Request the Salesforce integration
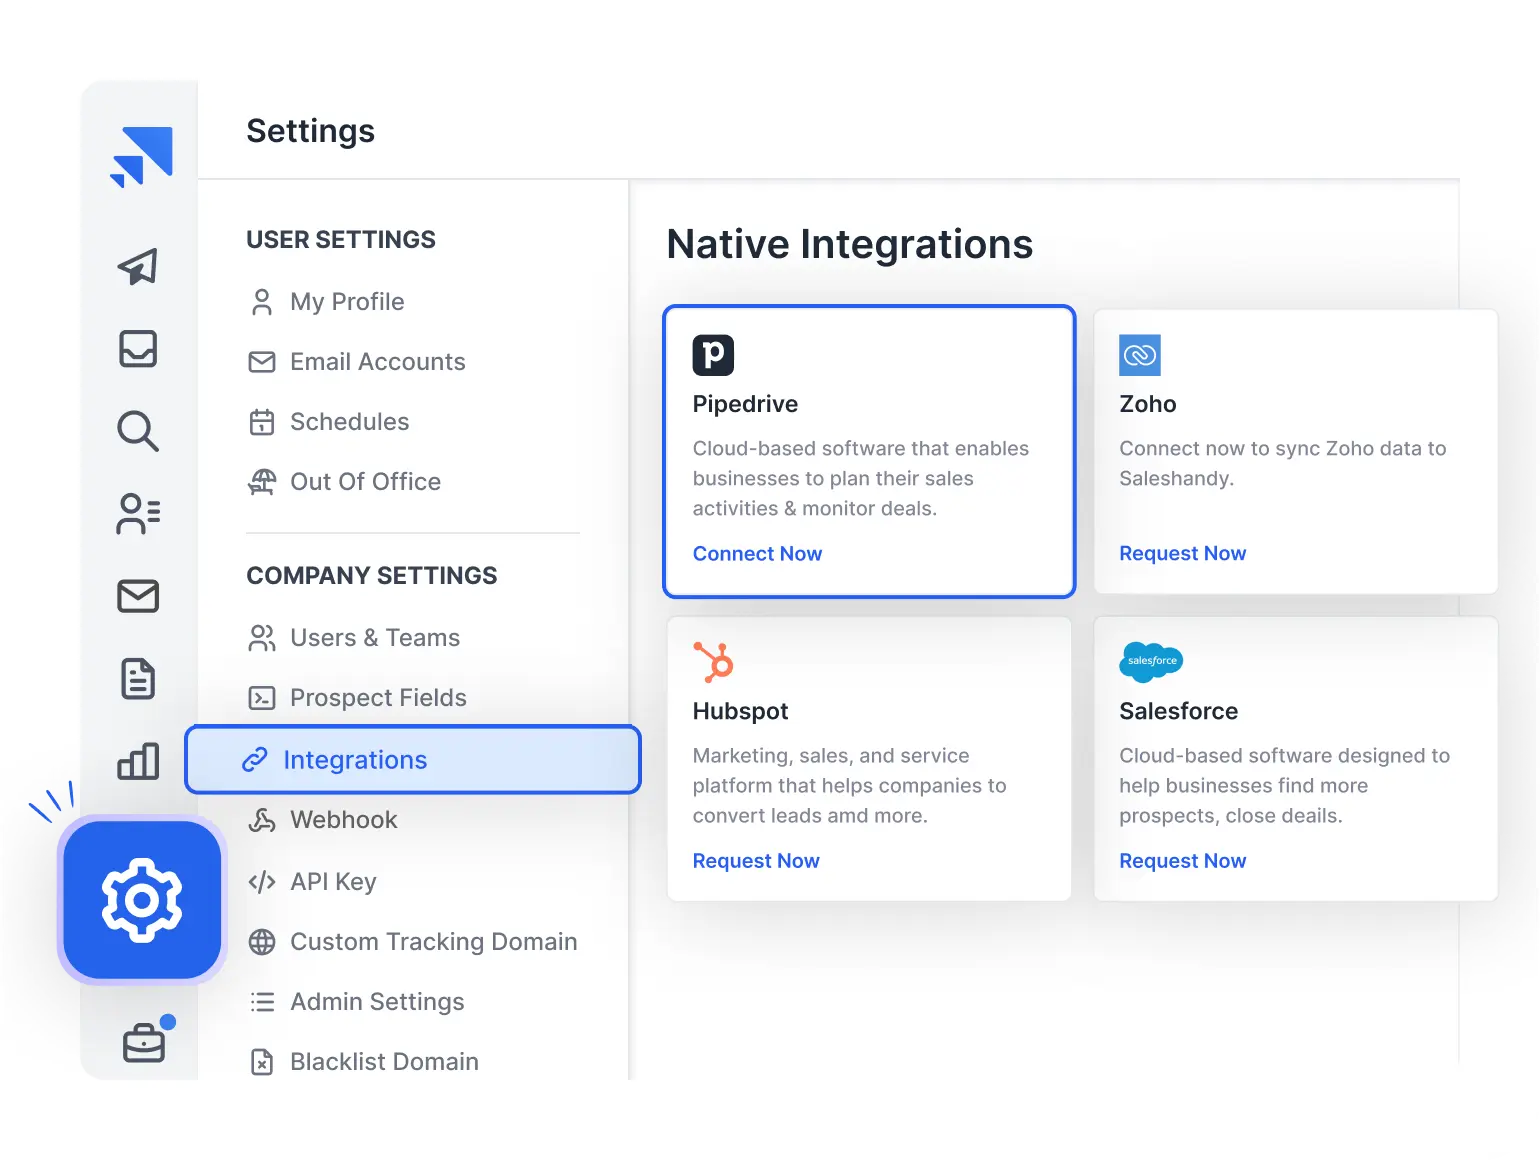Screen dimensions: 1540x1160 (1182, 860)
